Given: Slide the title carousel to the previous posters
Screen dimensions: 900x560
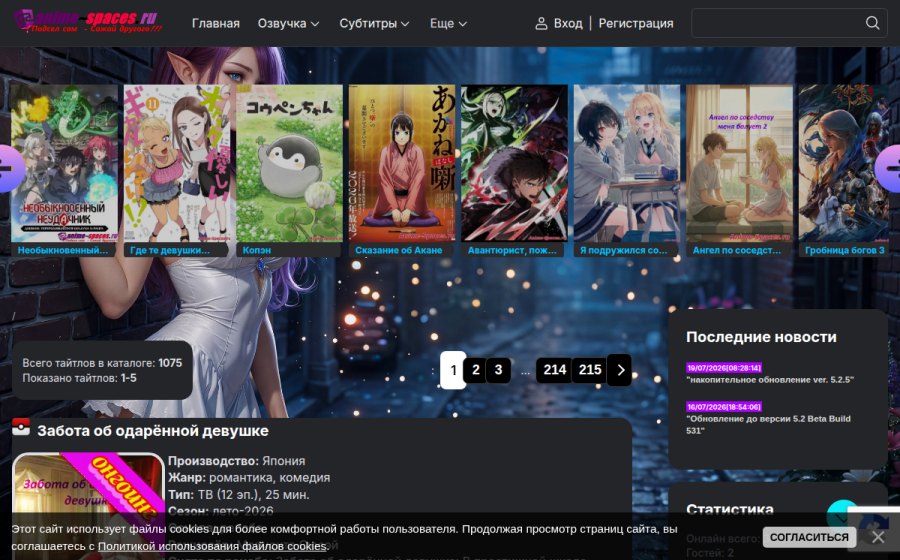Looking at the screenshot, I should tap(8, 168).
